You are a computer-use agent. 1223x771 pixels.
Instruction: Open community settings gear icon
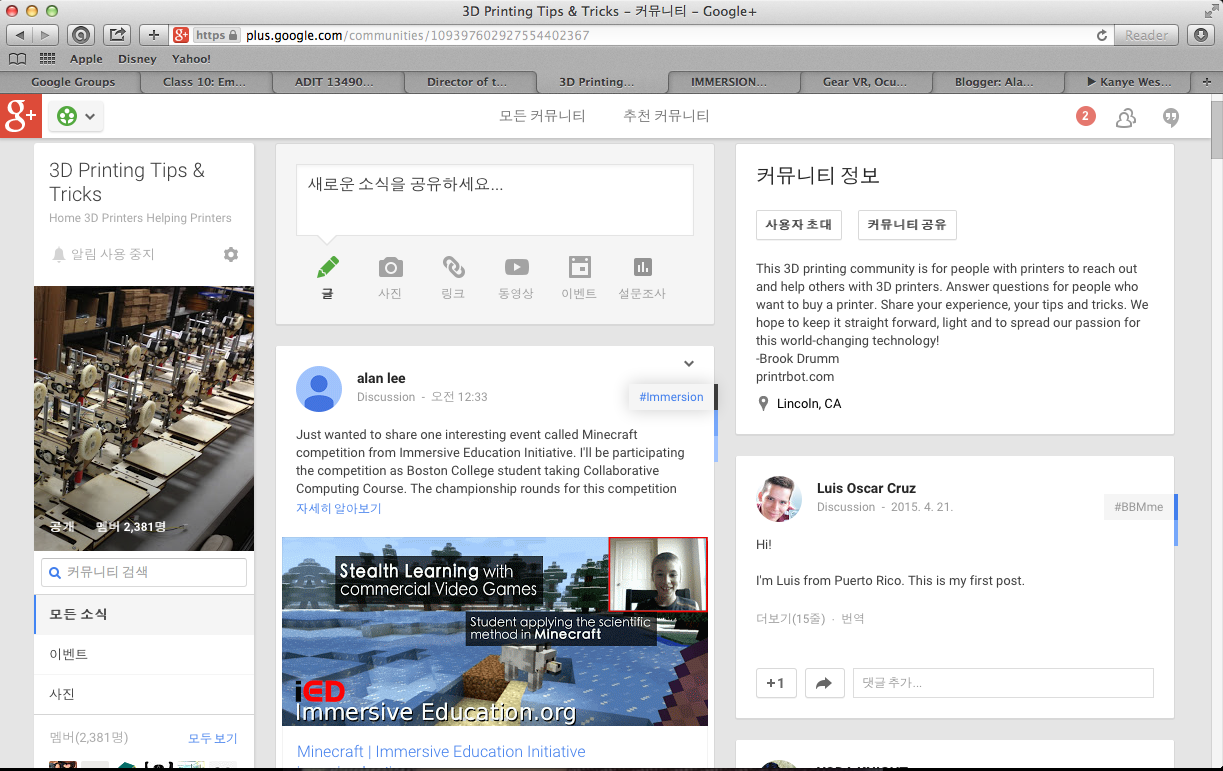[231, 255]
